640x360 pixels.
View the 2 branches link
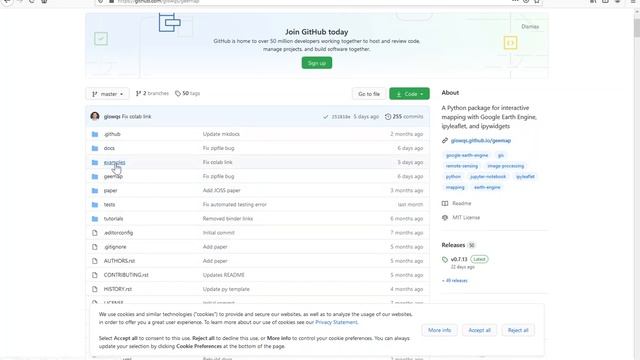coord(152,93)
